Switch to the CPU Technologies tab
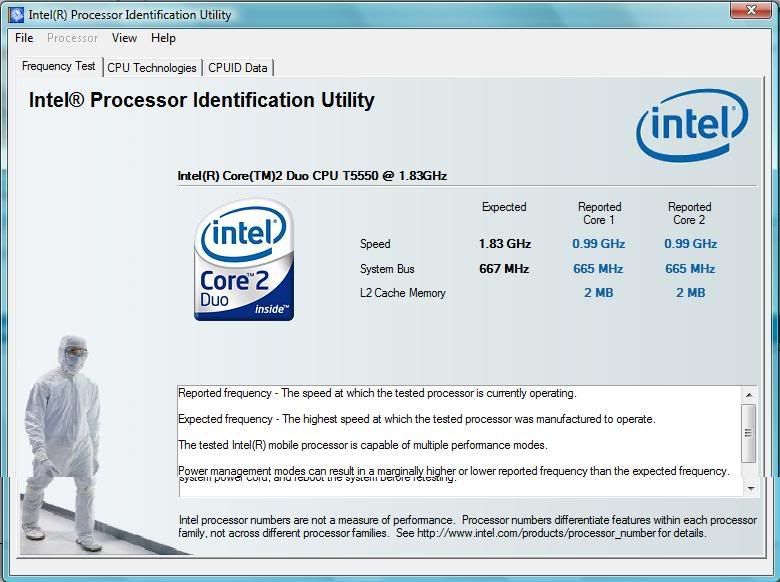The height and width of the screenshot is (582, 780). 152,68
